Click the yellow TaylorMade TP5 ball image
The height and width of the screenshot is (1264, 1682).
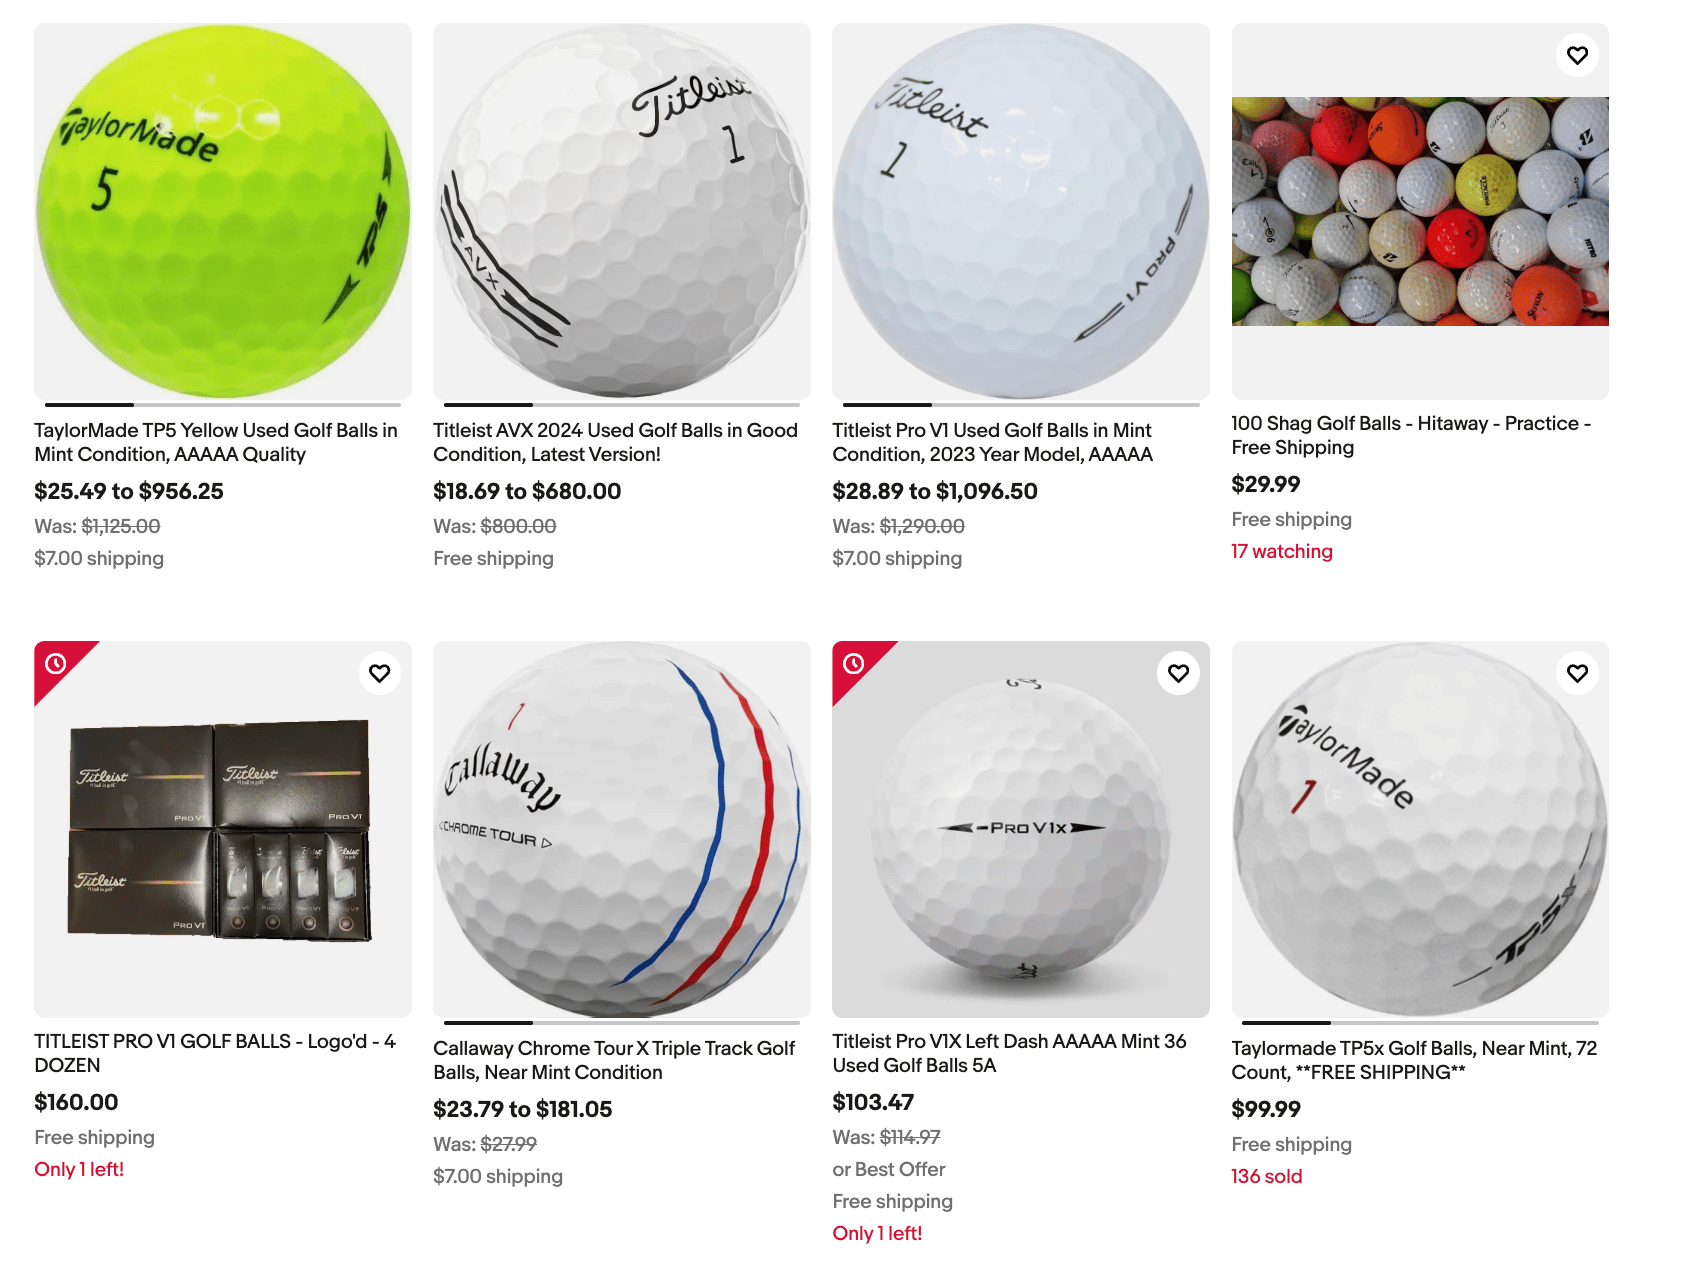pyautogui.click(x=223, y=211)
